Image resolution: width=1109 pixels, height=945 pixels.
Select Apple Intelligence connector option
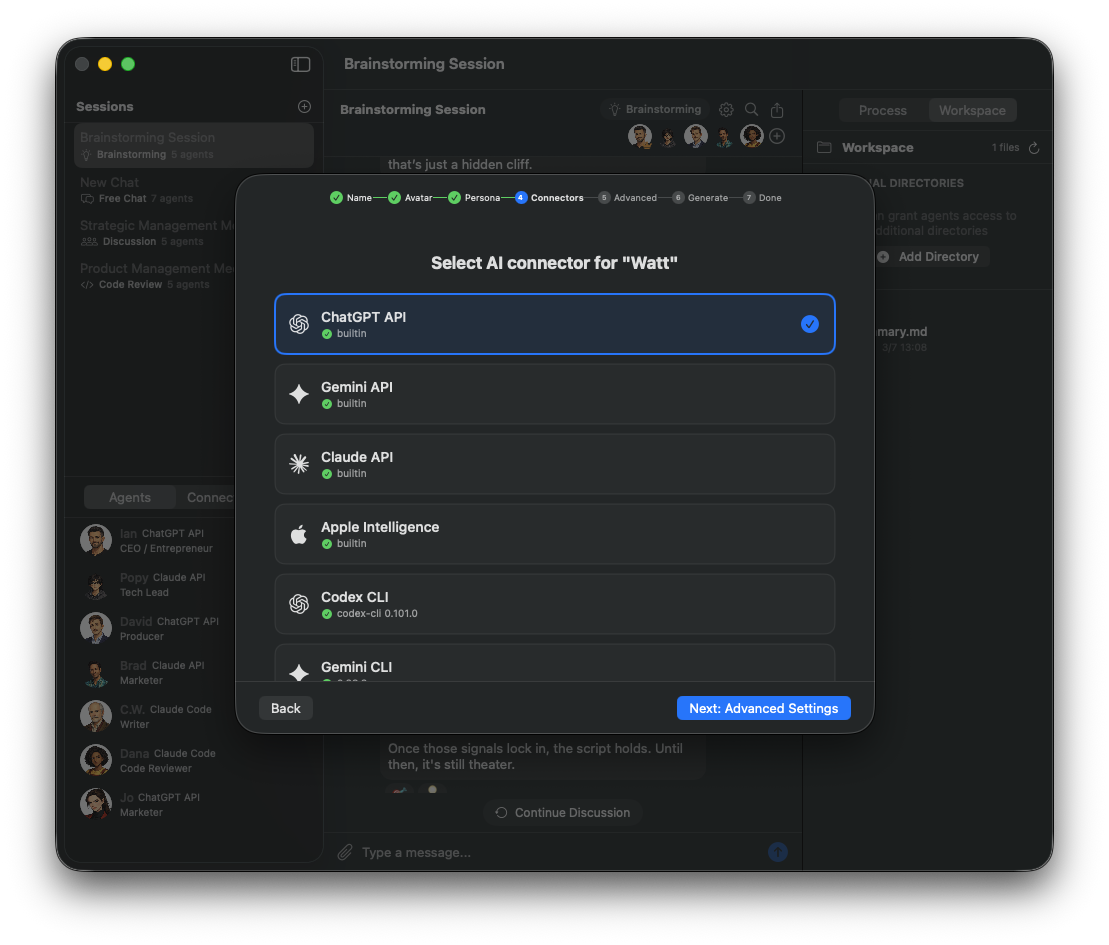(554, 534)
